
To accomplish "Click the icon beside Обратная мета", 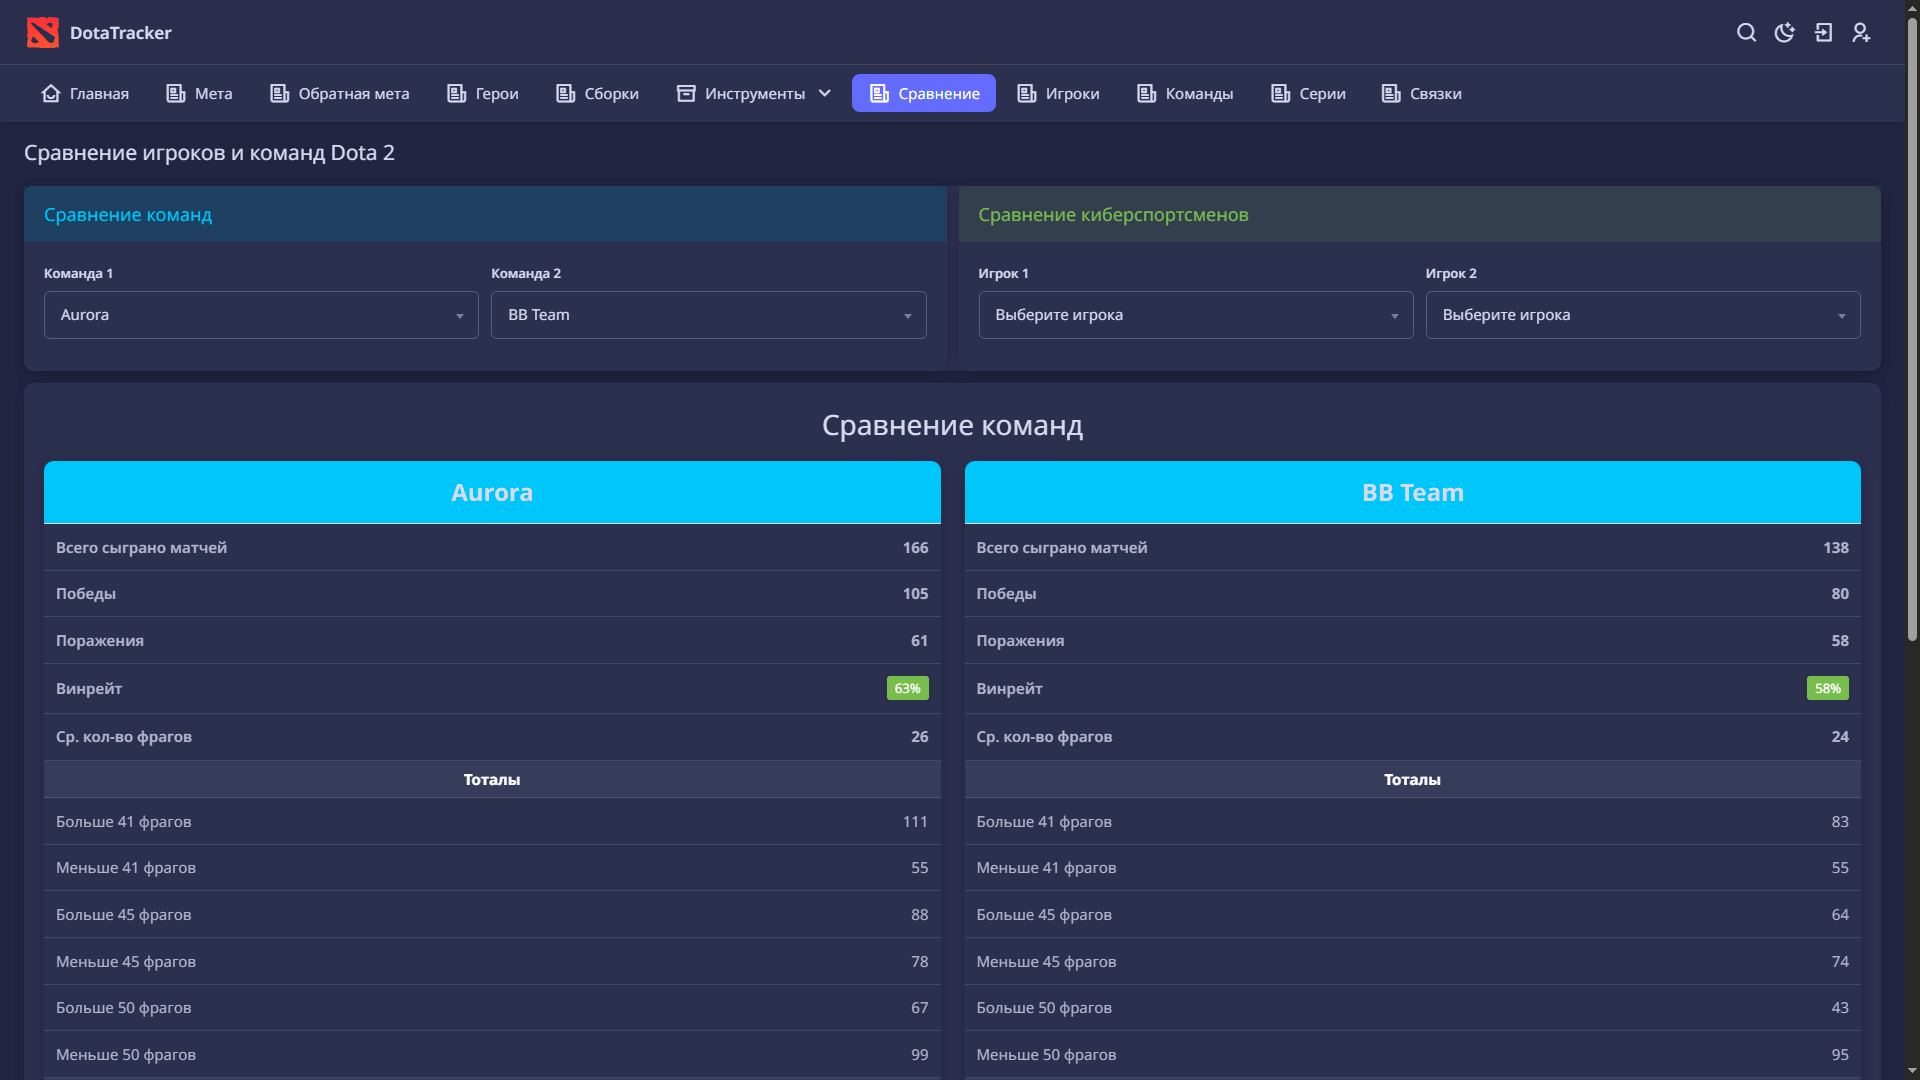I will coord(280,93).
